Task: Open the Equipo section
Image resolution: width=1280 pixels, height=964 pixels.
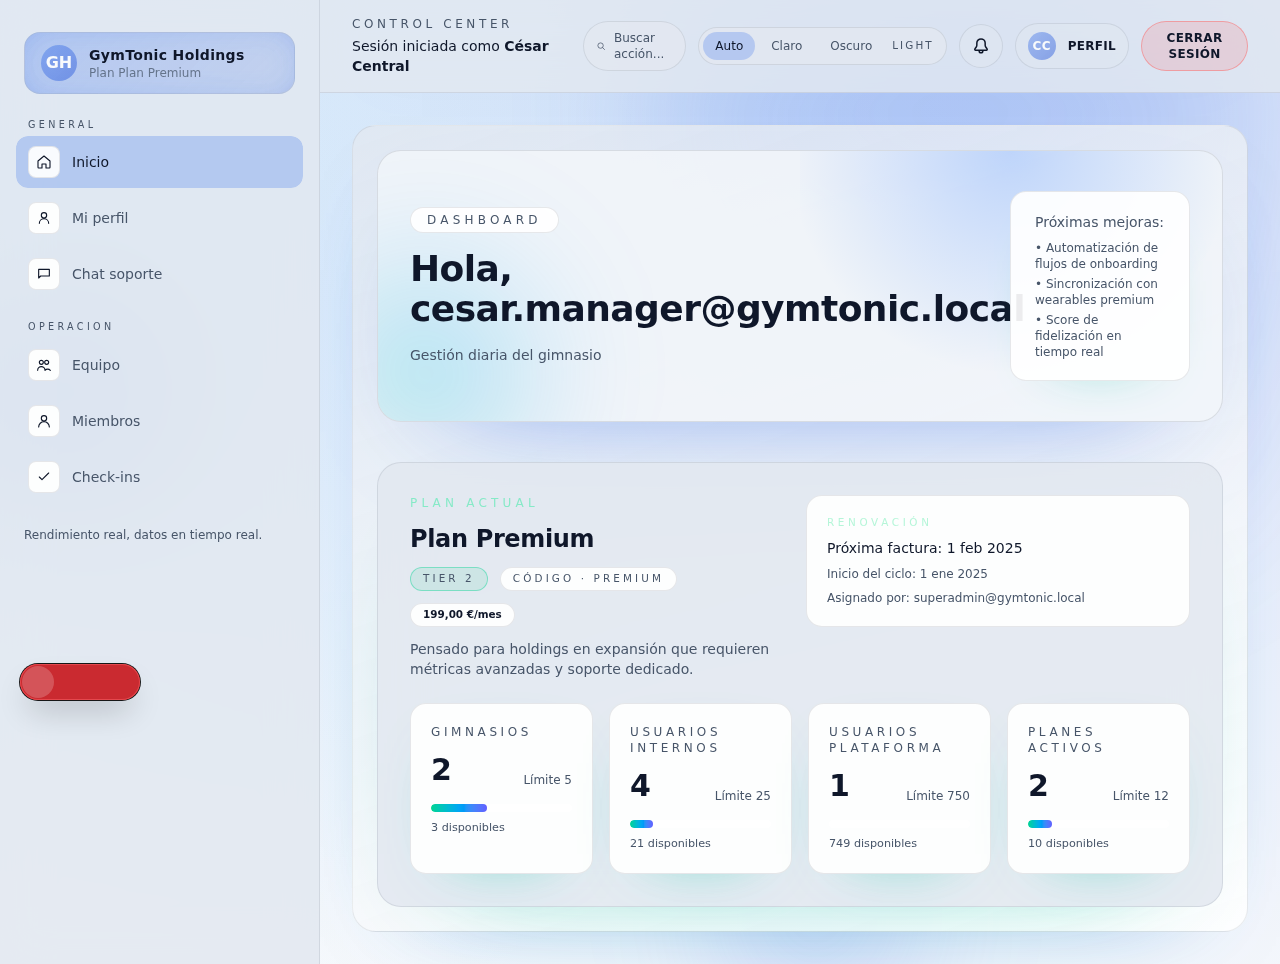Action: click(95, 365)
